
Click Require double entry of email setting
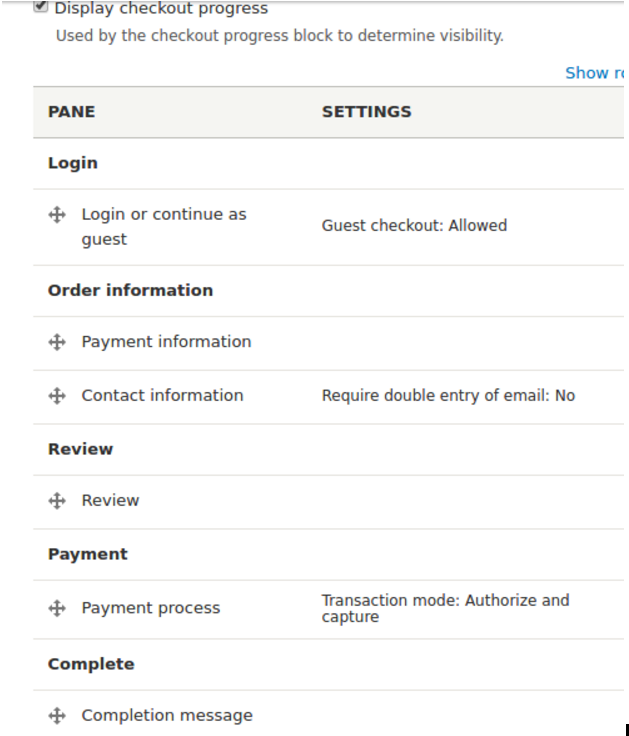point(448,396)
